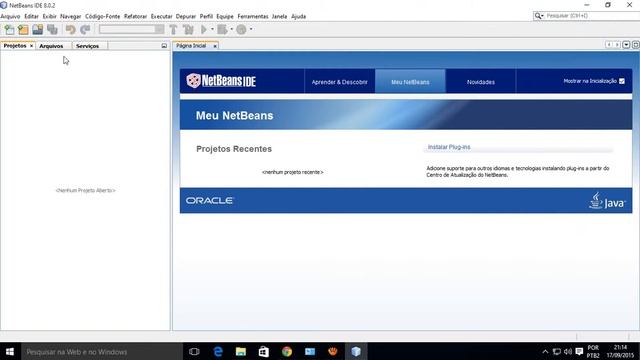Image resolution: width=640 pixels, height=360 pixels.
Task: Open the Ferramentas menu
Action: click(253, 16)
